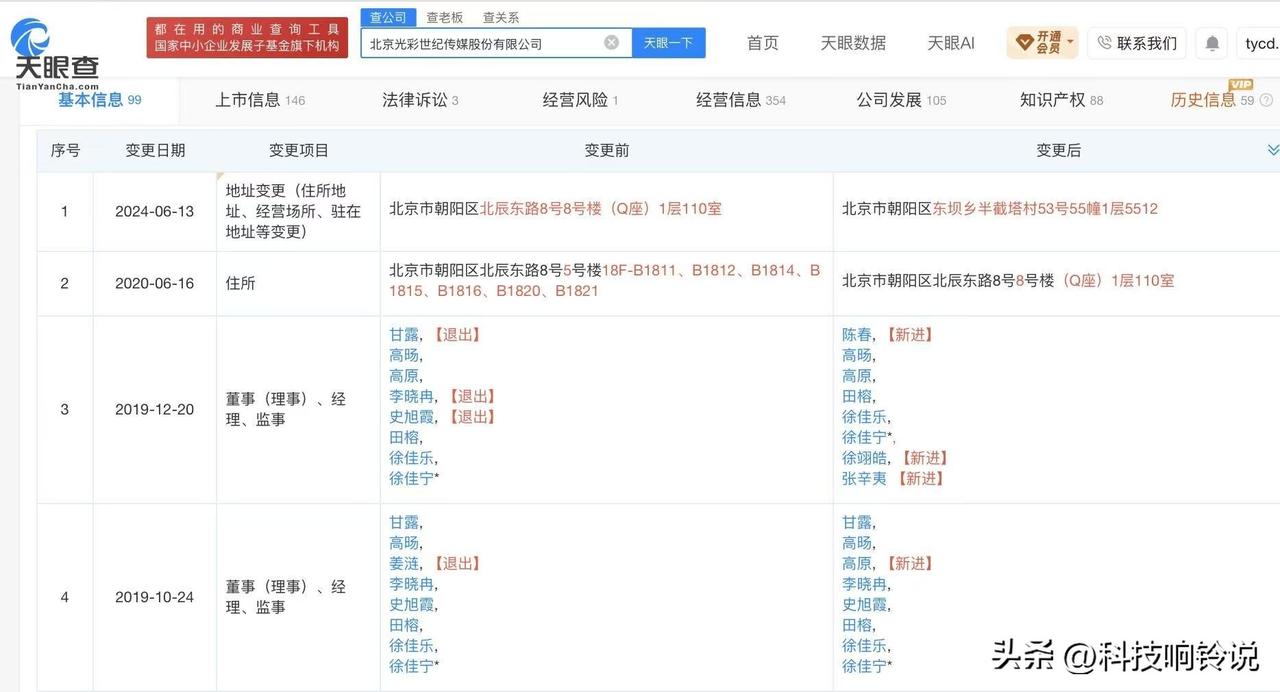Open 高原 link marked 新进 in row 4
1280x692 pixels.
[x=857, y=563]
